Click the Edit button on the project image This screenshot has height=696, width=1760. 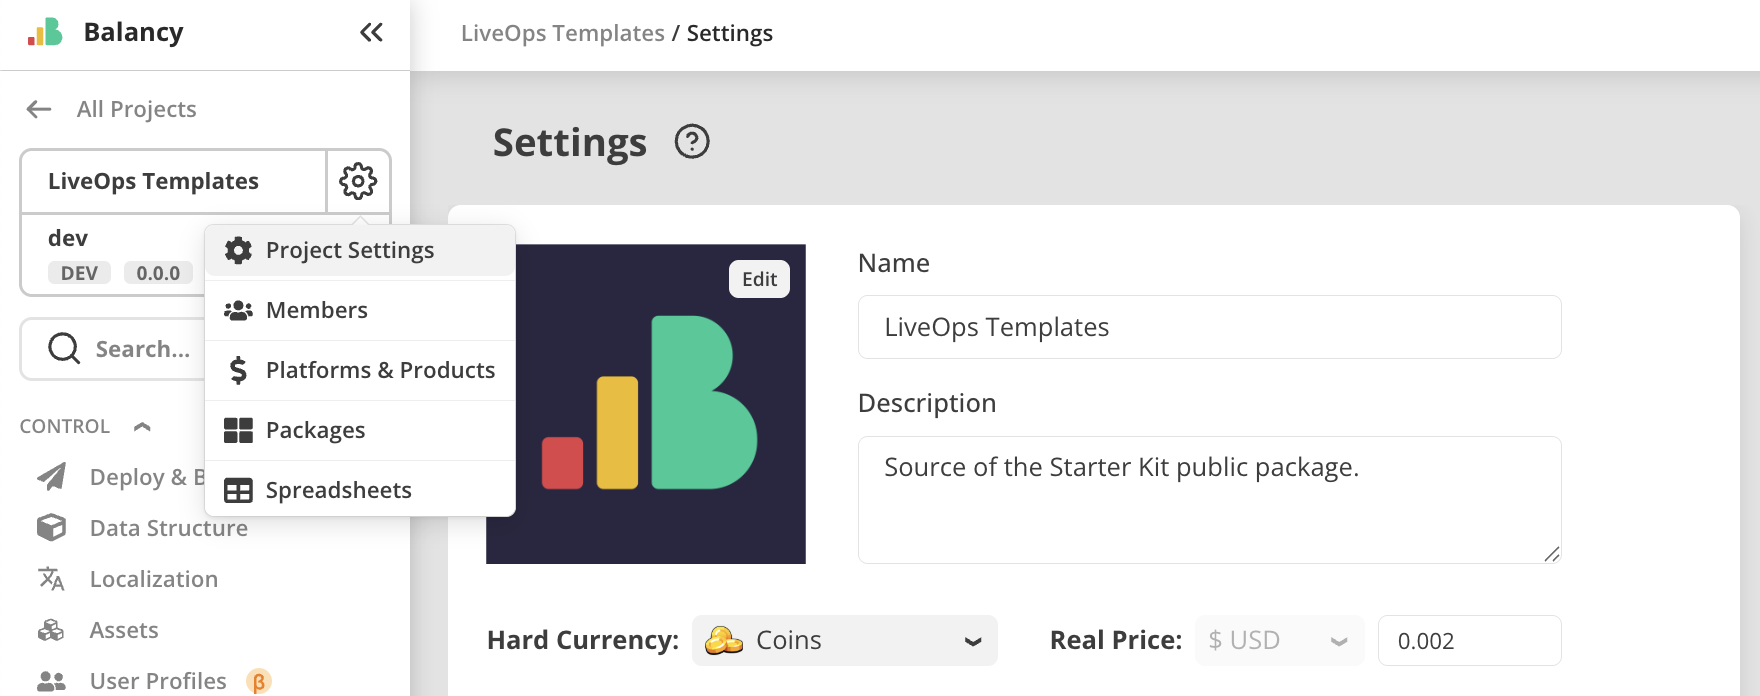click(x=759, y=279)
